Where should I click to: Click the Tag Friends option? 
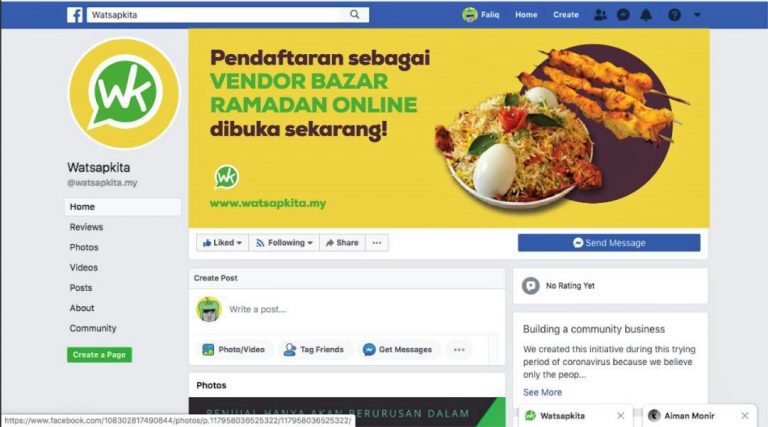click(x=314, y=350)
